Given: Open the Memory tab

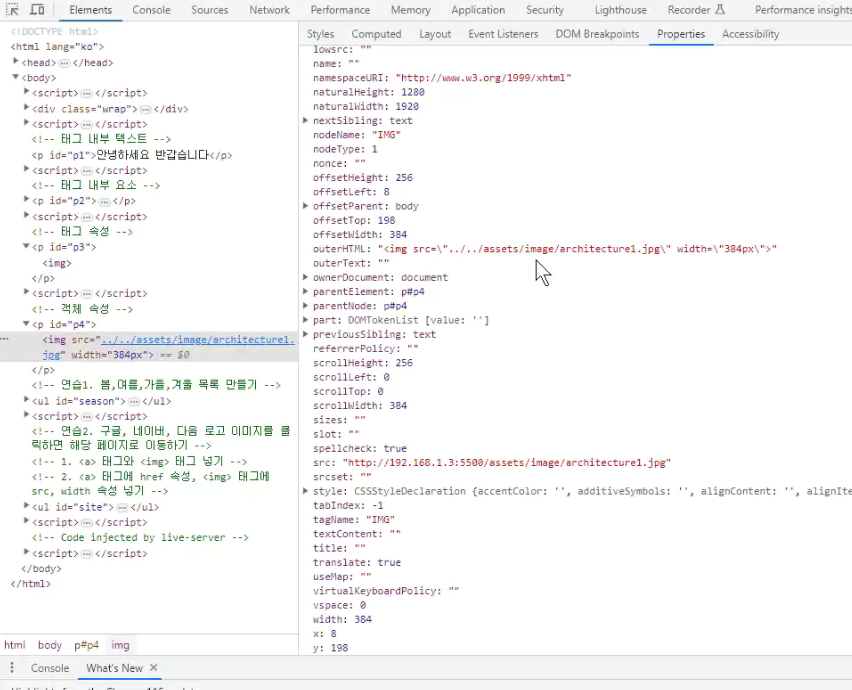Looking at the screenshot, I should pyautogui.click(x=411, y=10).
